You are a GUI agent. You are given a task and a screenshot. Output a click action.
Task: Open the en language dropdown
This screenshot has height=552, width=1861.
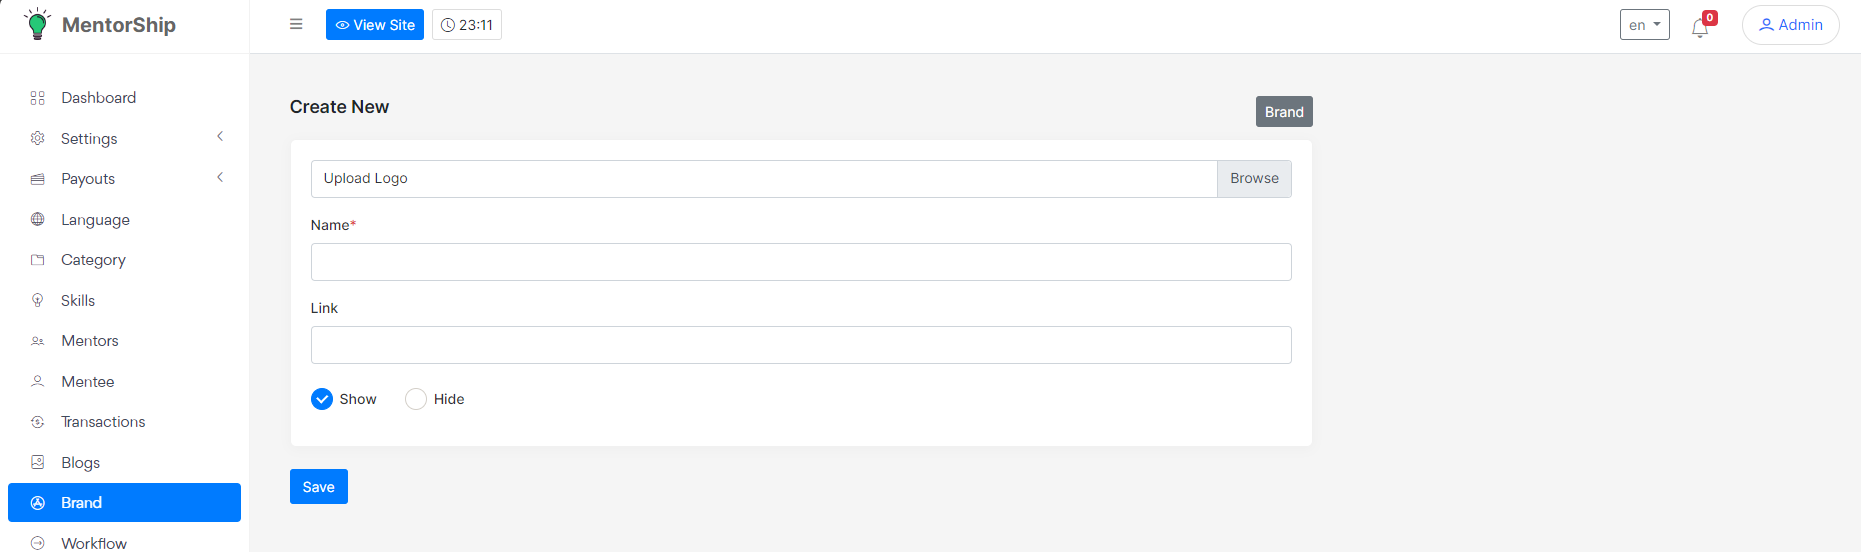tap(1644, 25)
